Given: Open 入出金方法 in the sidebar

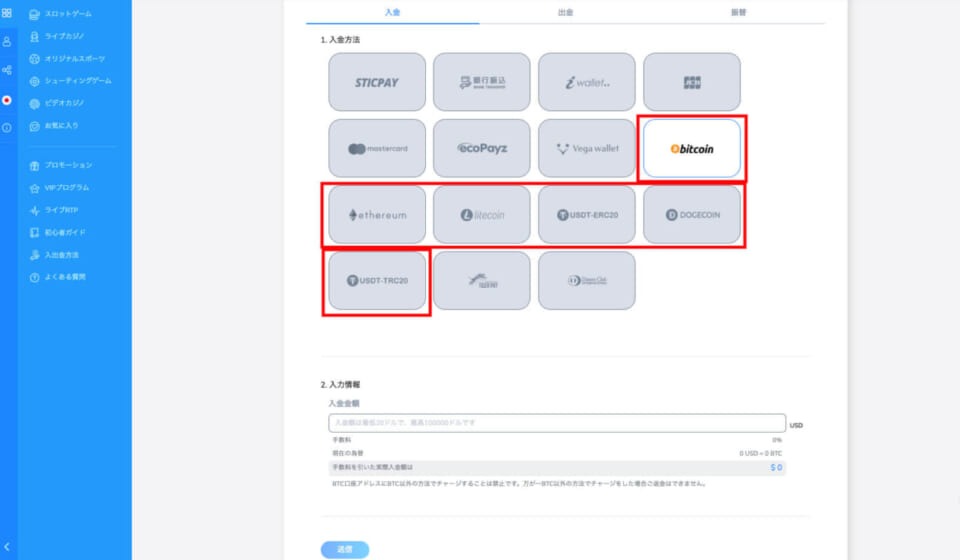Looking at the screenshot, I should click(53, 255).
